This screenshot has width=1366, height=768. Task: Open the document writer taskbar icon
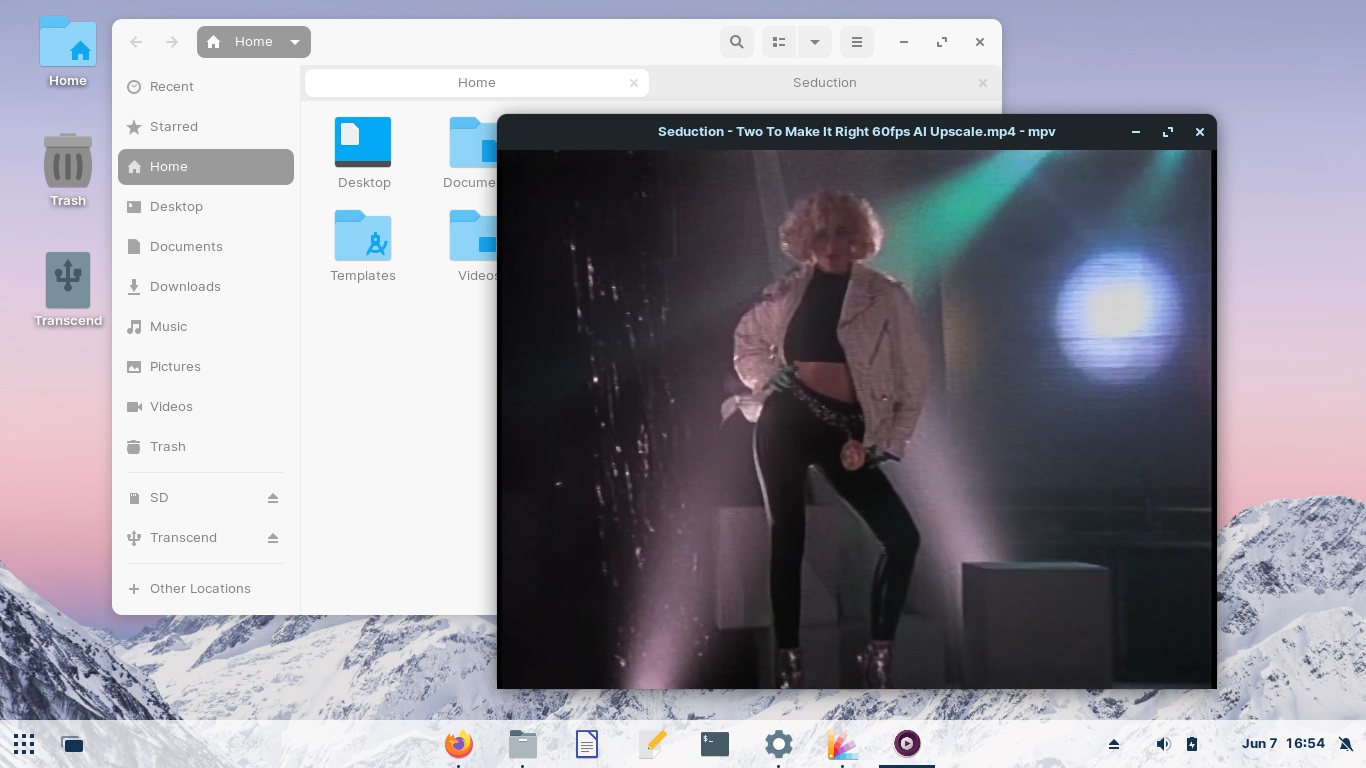[587, 744]
